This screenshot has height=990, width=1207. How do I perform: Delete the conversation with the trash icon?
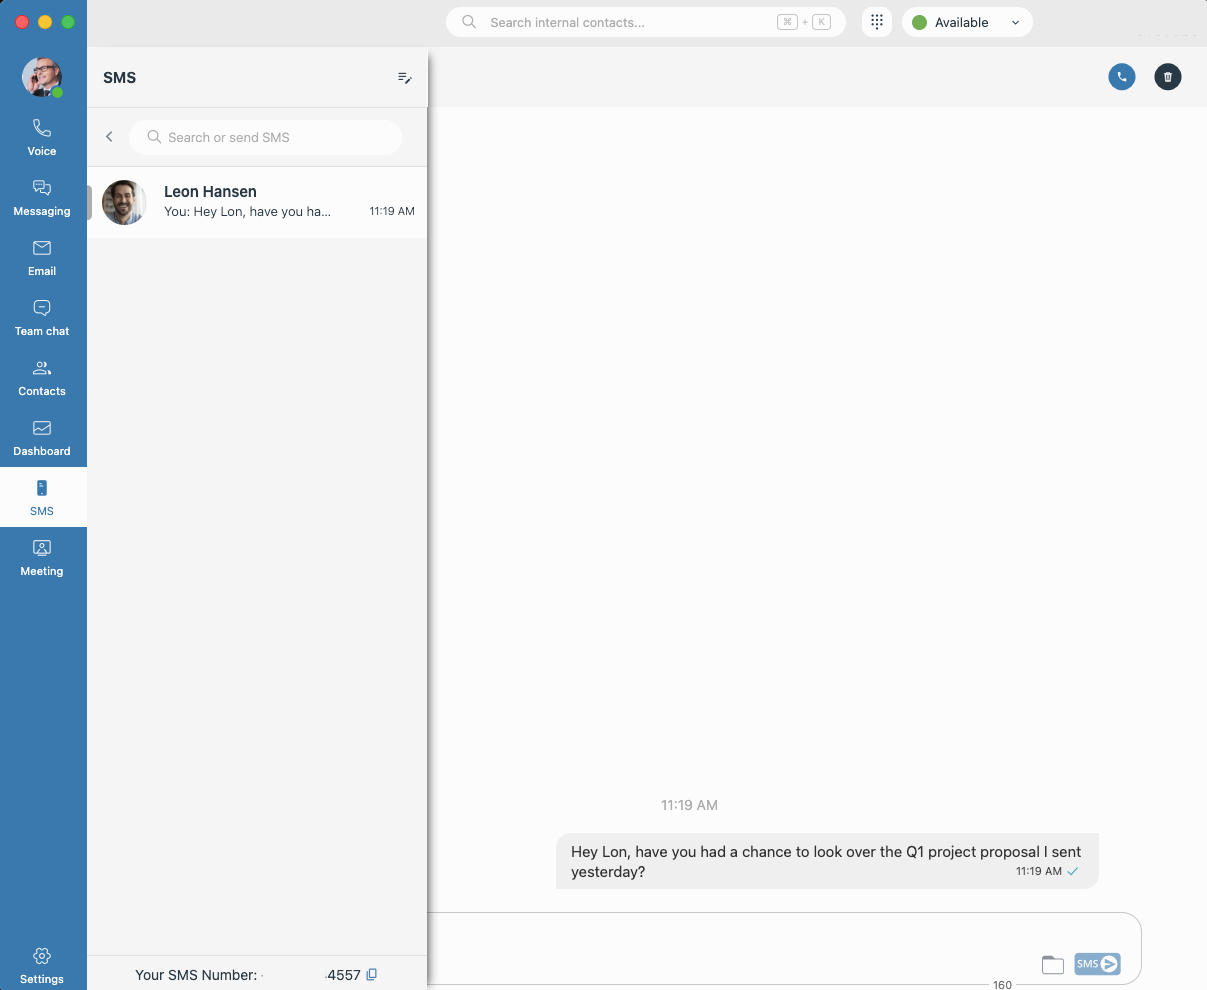1167,76
